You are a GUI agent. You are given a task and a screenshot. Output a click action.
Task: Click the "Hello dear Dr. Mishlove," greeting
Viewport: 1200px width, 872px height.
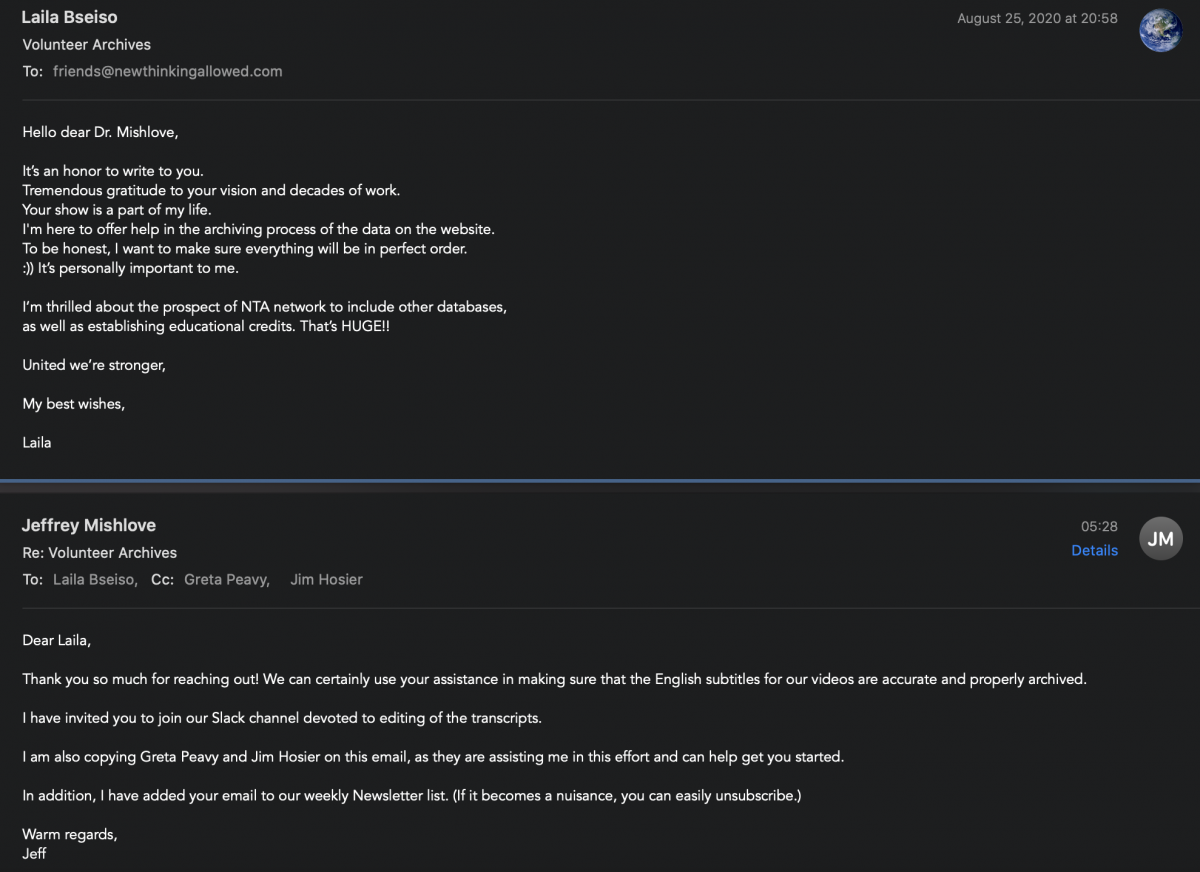coord(100,132)
